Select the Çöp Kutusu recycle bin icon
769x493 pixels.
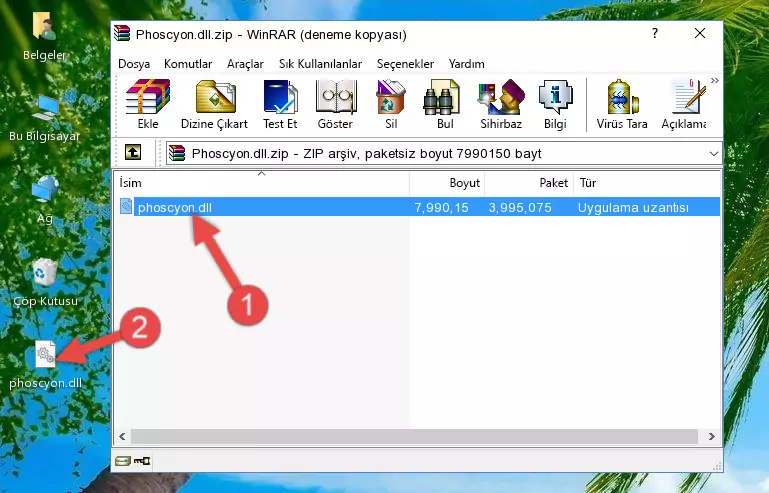coord(45,283)
